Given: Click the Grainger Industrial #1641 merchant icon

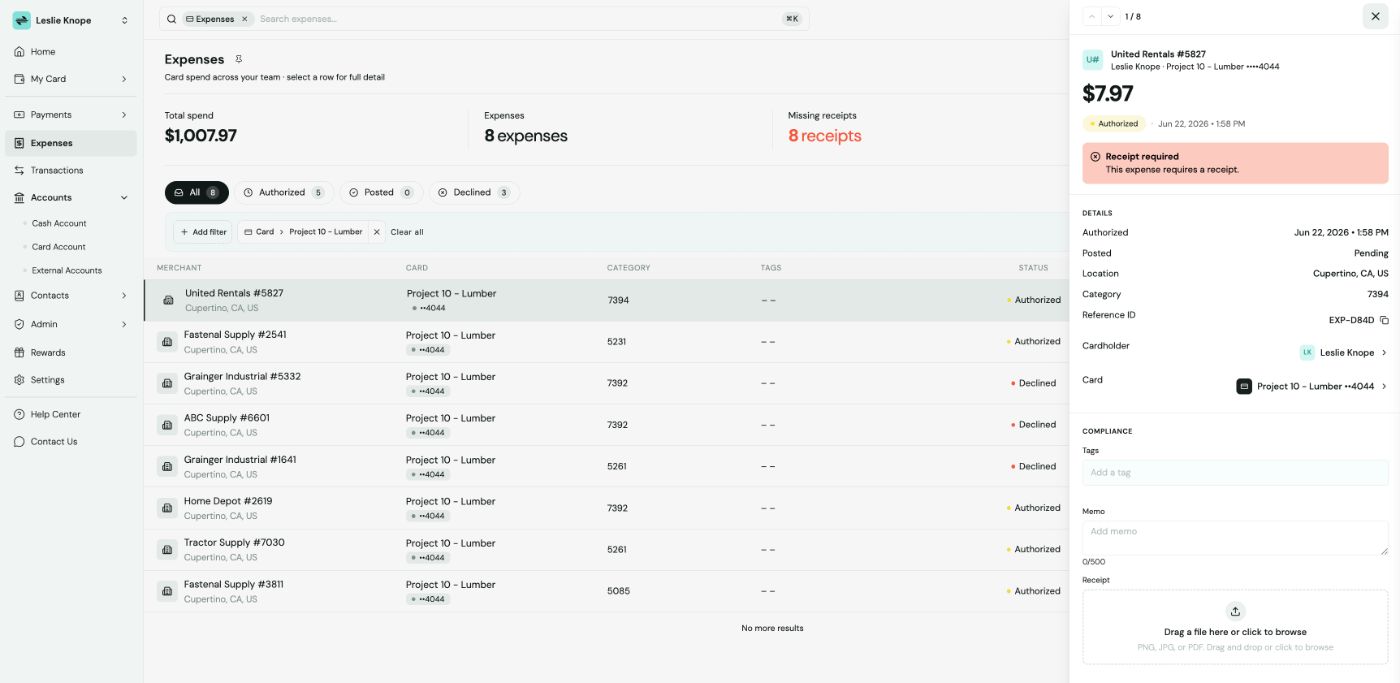Looking at the screenshot, I should tap(167, 466).
